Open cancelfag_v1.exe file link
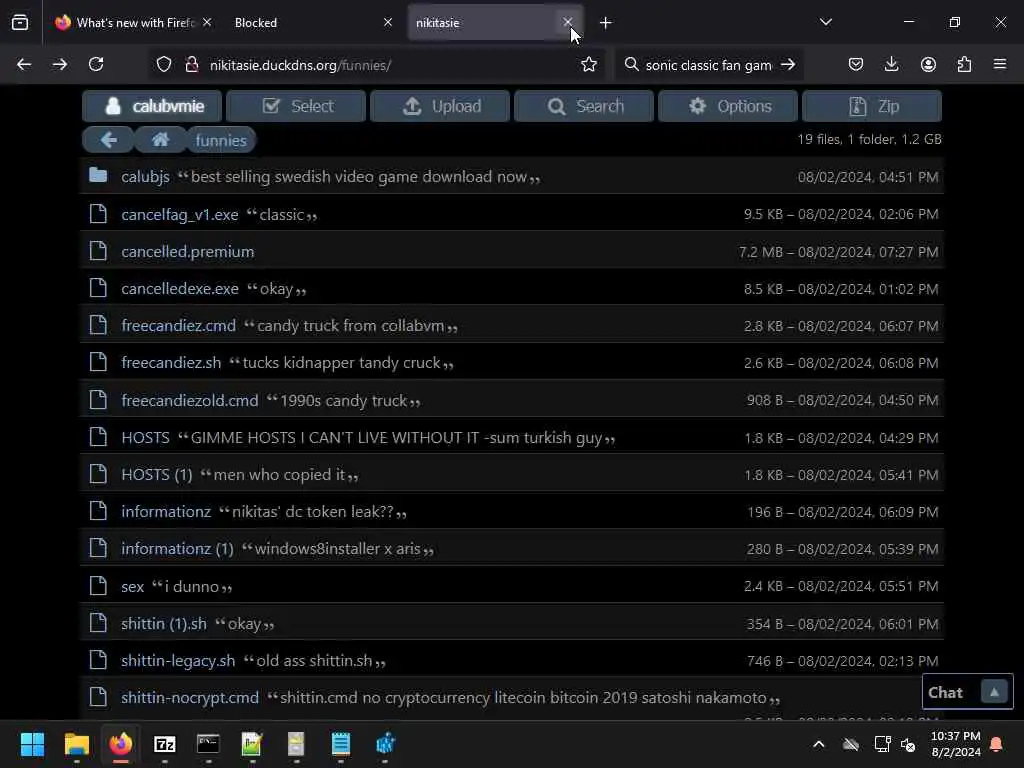The image size is (1024, 768). (180, 214)
